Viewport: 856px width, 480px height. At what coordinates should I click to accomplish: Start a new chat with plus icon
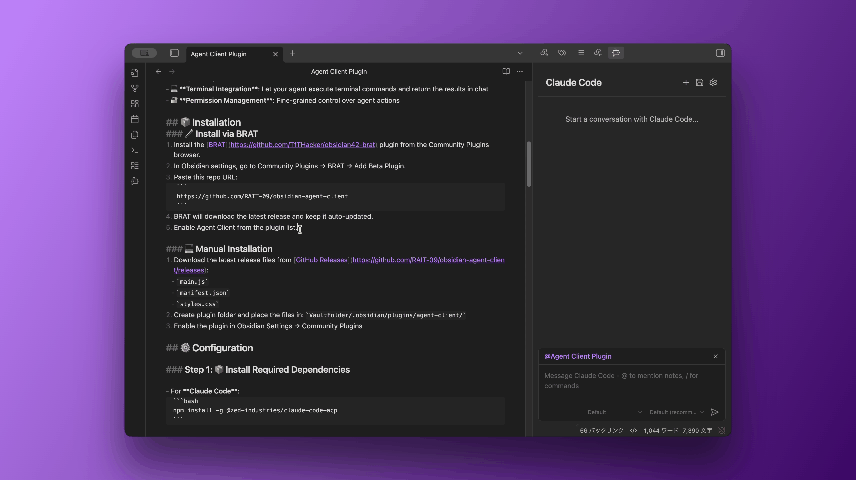(x=686, y=83)
